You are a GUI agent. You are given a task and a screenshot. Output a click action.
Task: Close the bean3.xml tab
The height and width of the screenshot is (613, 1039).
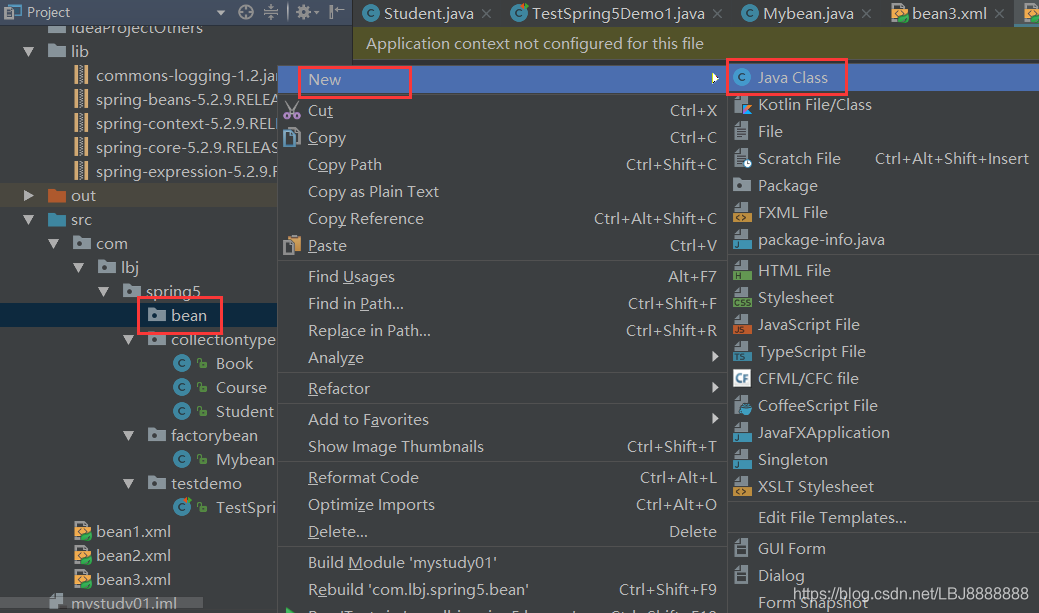pyautogui.click(x=999, y=14)
